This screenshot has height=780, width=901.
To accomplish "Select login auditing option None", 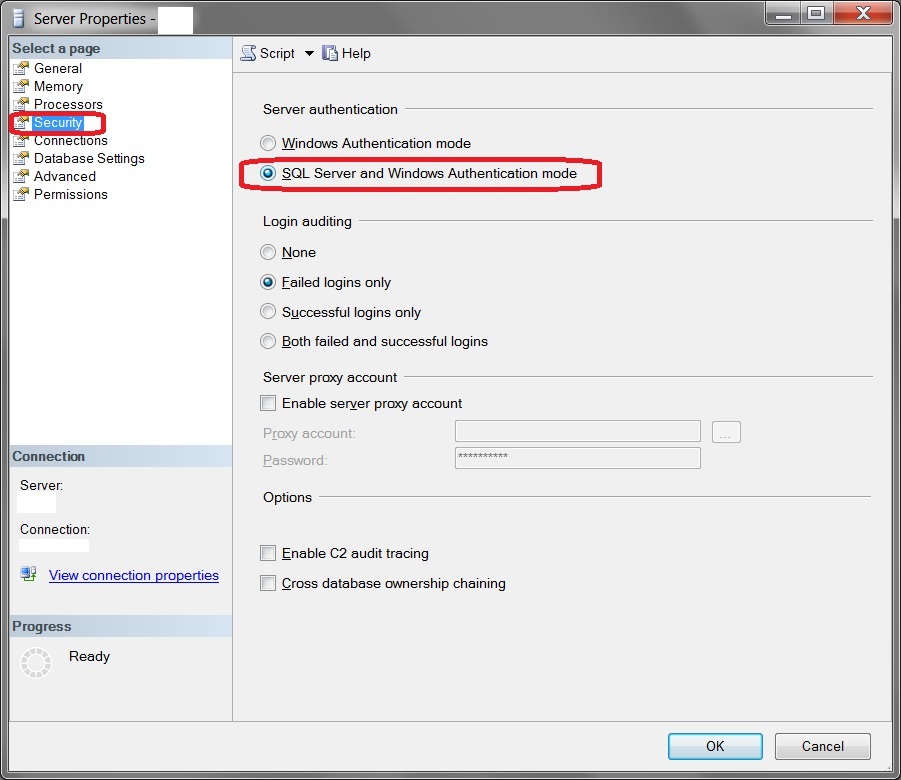I will 268,253.
